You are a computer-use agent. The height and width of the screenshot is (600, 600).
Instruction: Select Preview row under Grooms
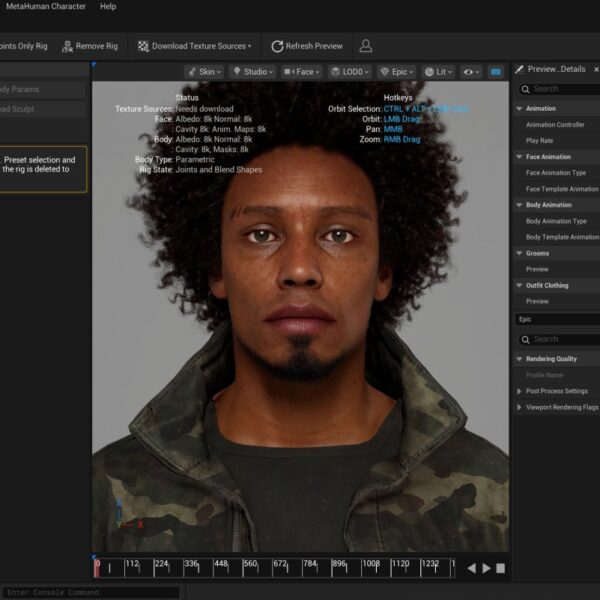557,269
